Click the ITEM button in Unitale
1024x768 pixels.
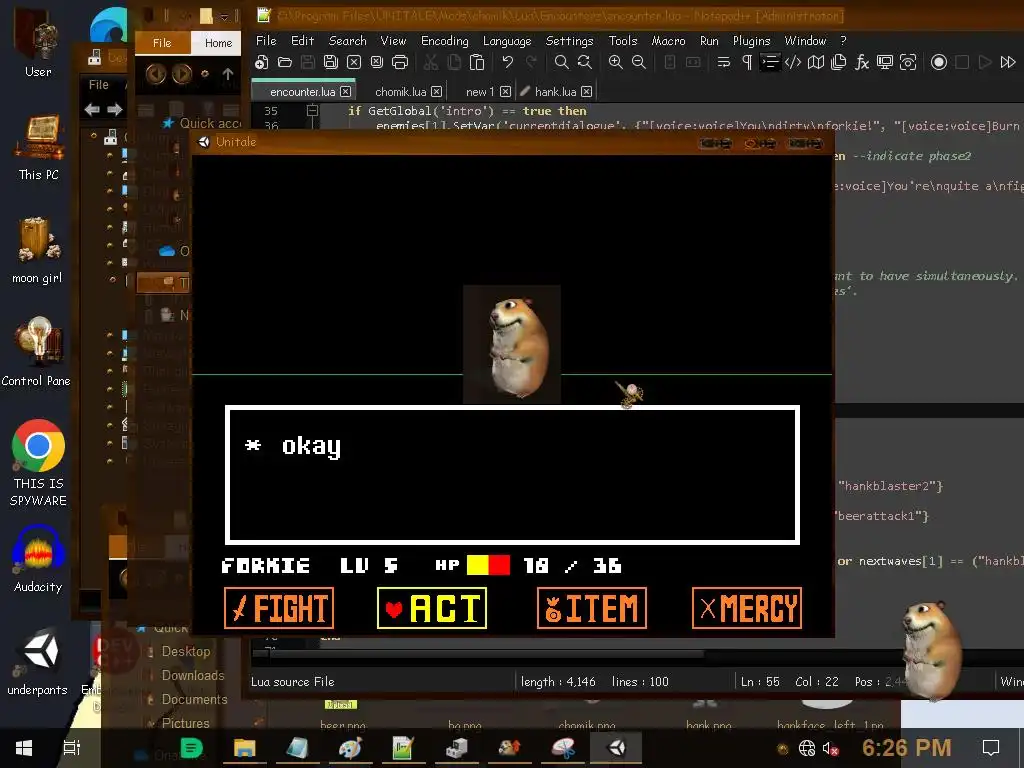pos(592,608)
